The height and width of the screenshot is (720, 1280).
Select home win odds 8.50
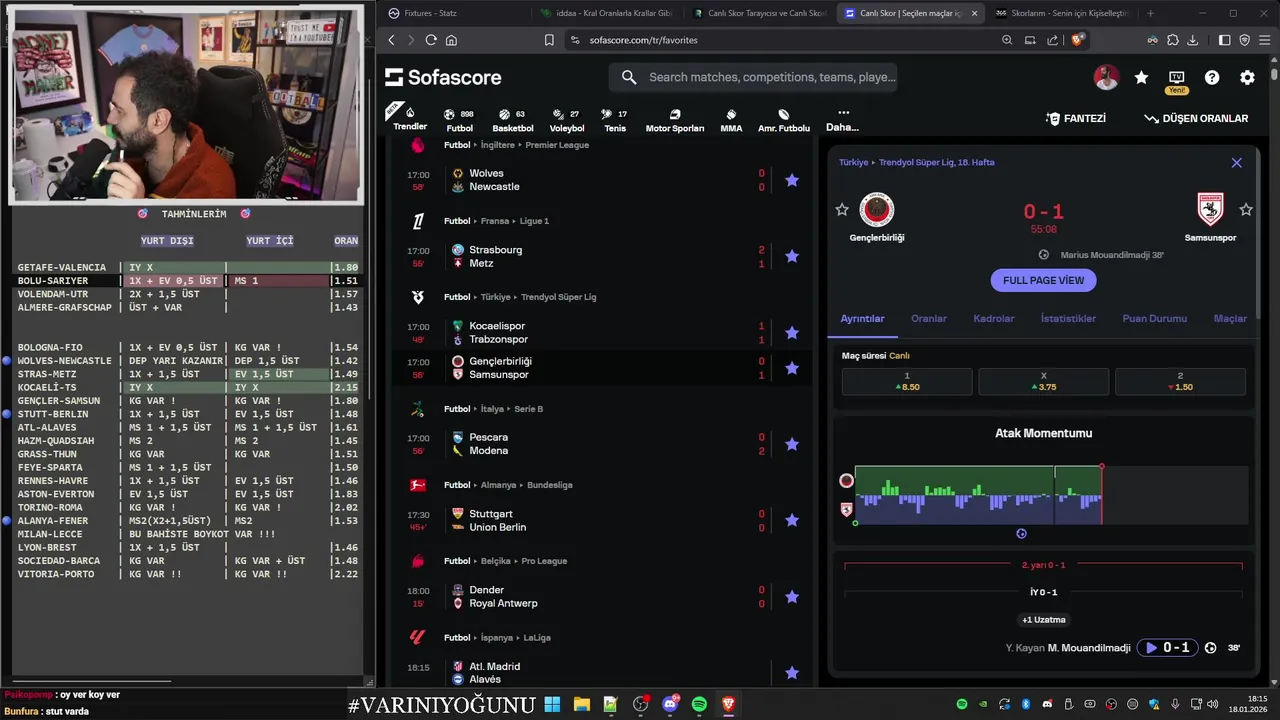click(x=907, y=382)
